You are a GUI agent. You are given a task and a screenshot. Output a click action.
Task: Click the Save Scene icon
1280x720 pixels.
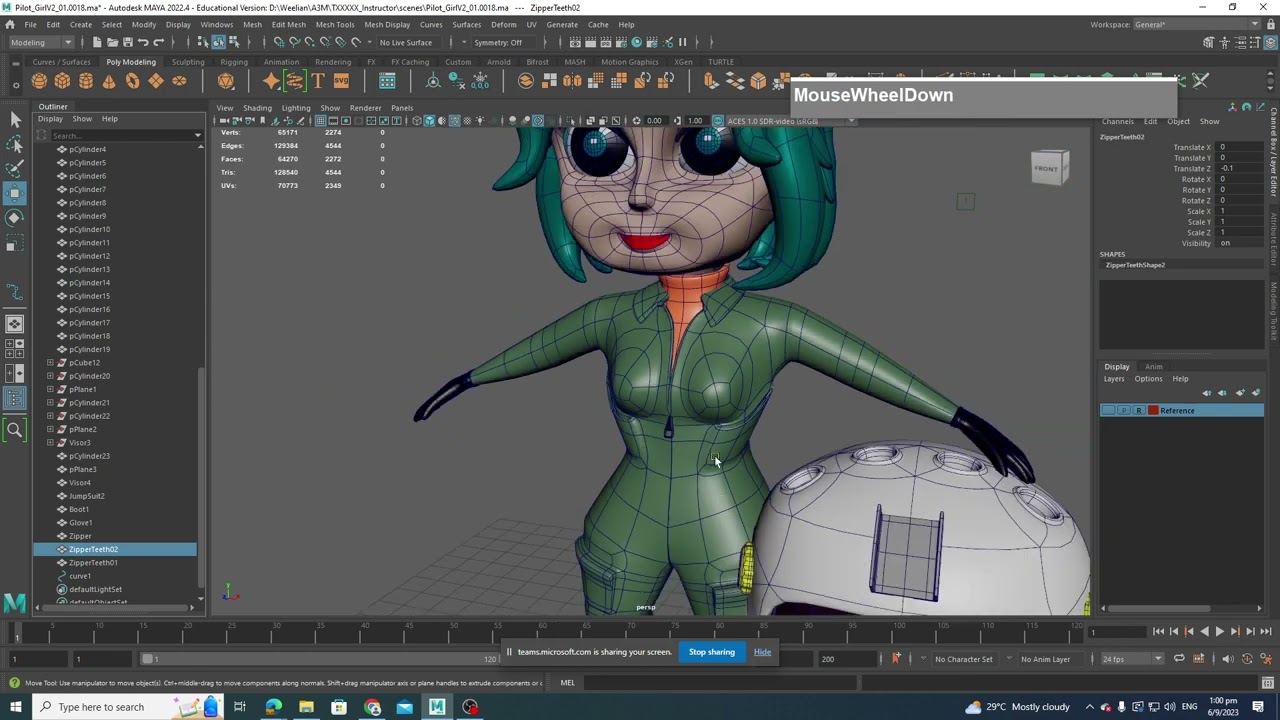[127, 42]
